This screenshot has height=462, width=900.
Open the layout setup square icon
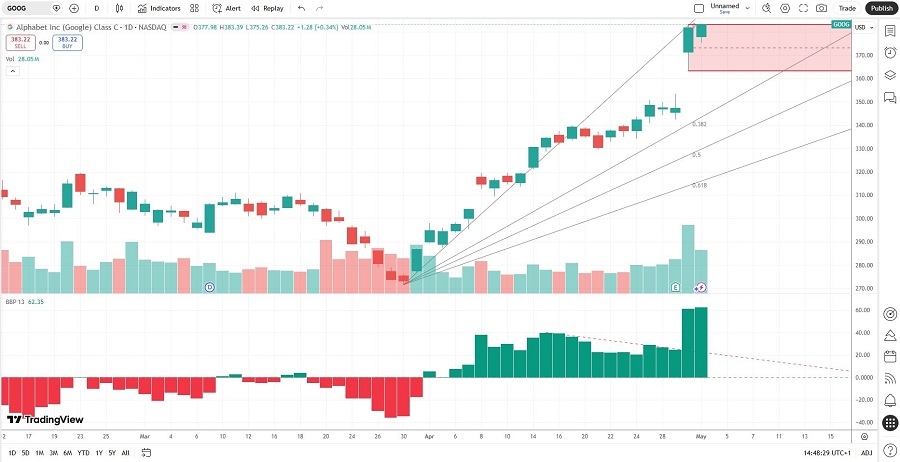pos(699,8)
